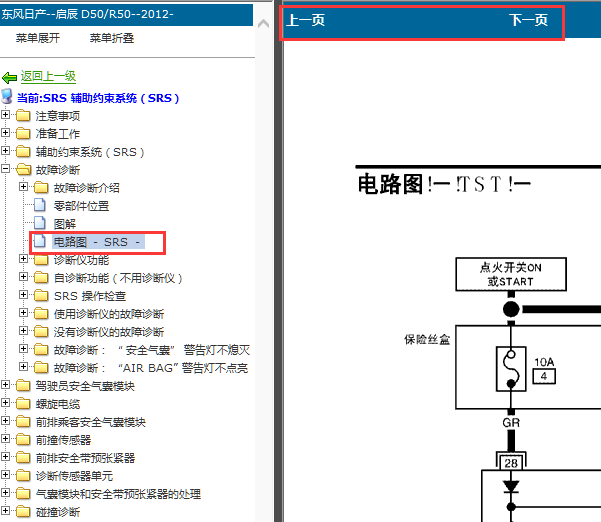
Task: Click the folder icon for 没有诊断仪的故障诊断
Action: pyautogui.click(x=41, y=332)
